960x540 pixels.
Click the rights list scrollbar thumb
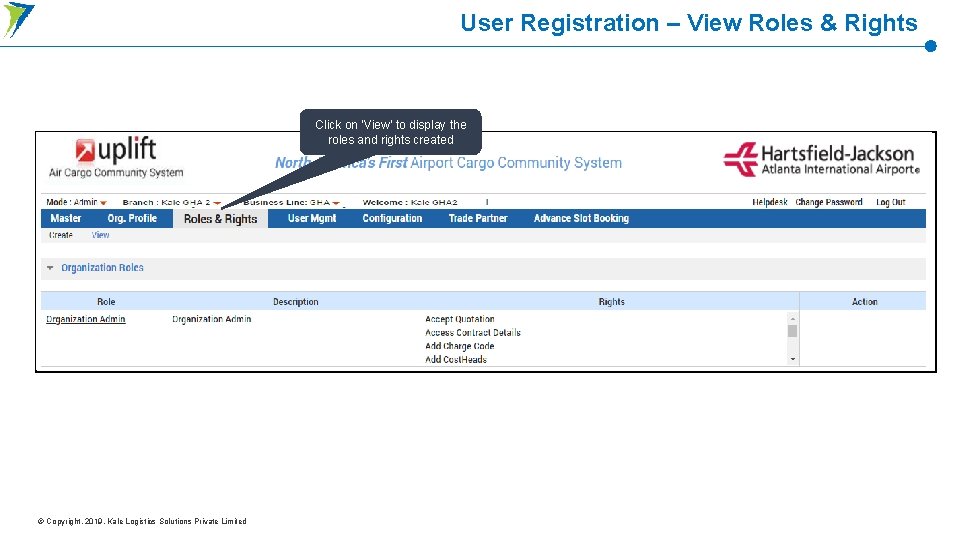(x=792, y=331)
